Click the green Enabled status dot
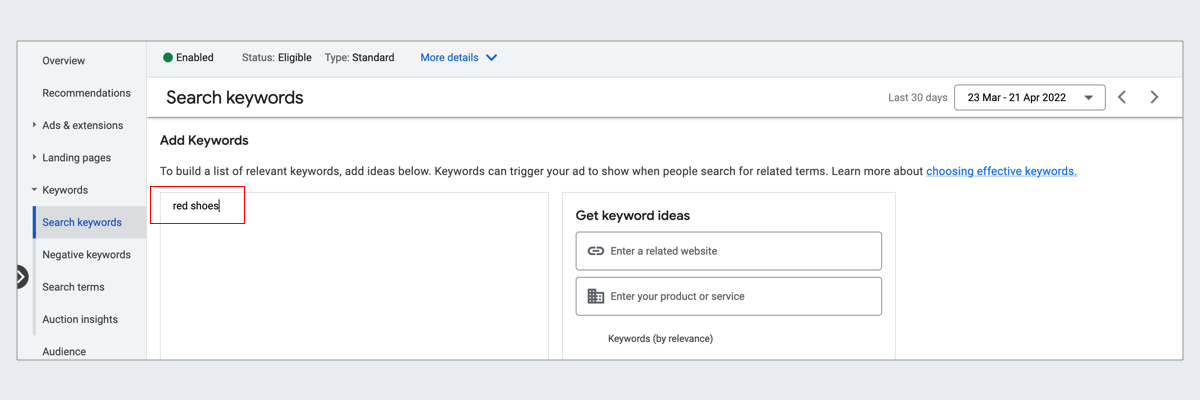The height and width of the screenshot is (402, 1200). [168, 58]
